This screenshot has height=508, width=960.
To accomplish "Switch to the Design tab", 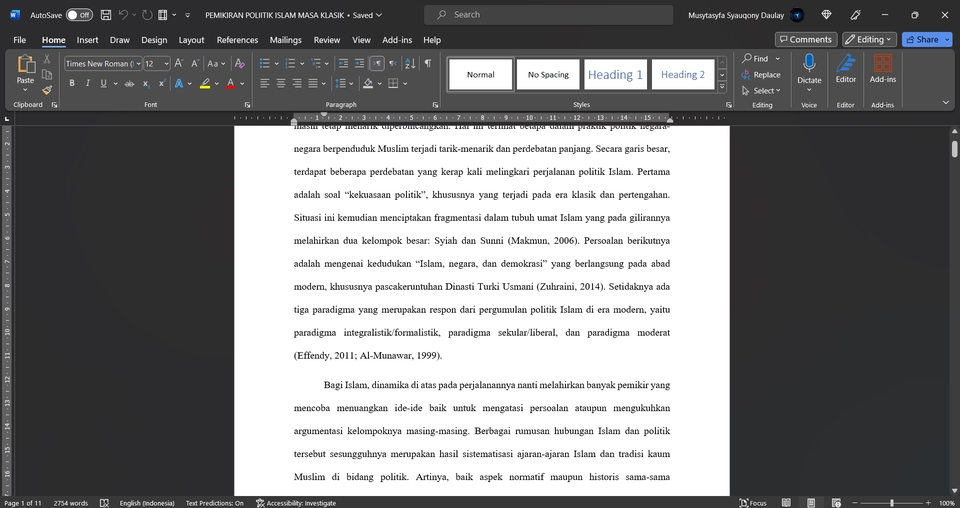I will click(154, 40).
